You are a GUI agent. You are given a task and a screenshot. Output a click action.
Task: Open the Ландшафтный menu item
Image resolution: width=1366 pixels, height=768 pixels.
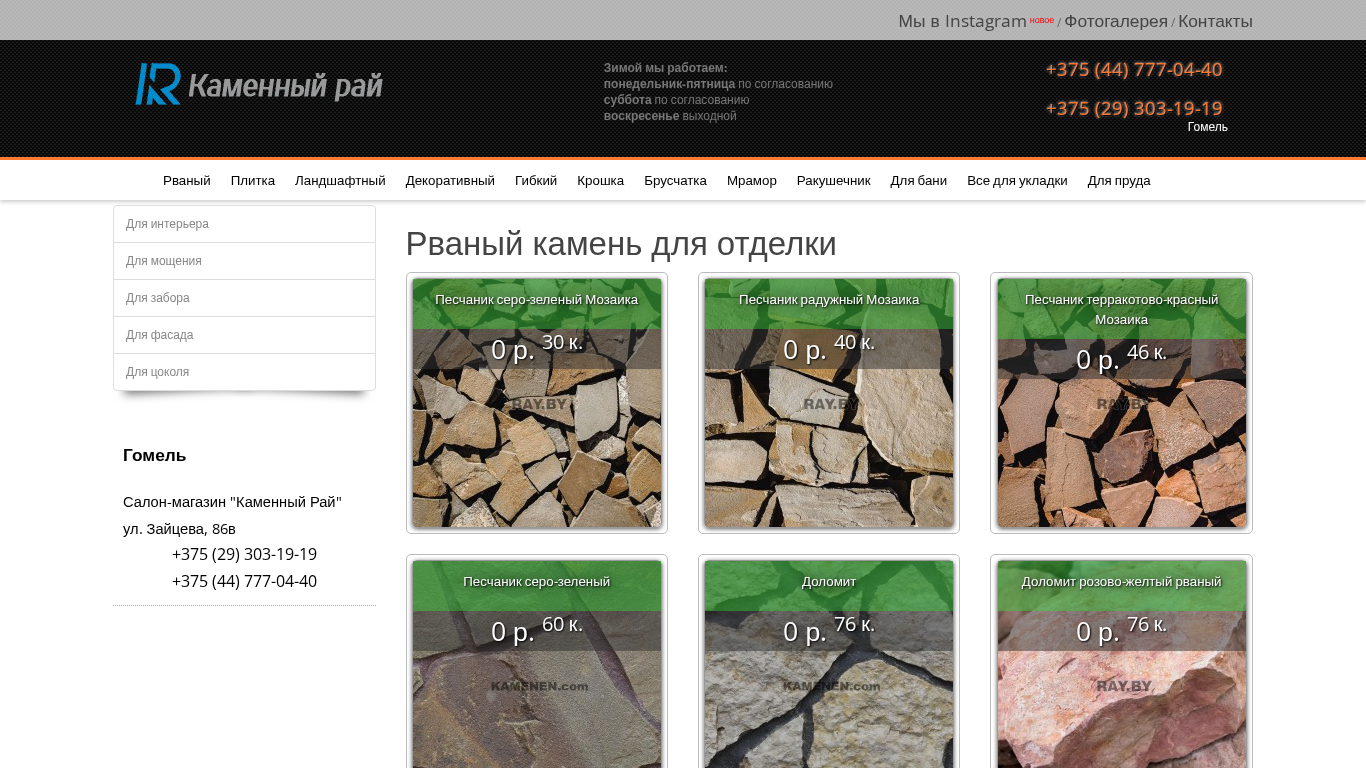[x=340, y=181]
